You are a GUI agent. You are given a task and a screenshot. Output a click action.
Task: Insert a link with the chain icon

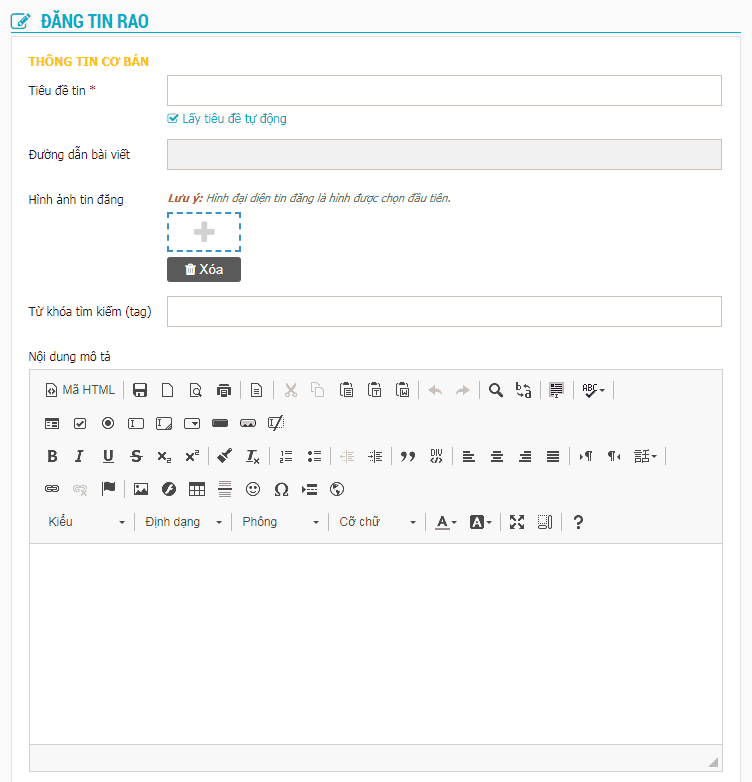tap(52, 489)
